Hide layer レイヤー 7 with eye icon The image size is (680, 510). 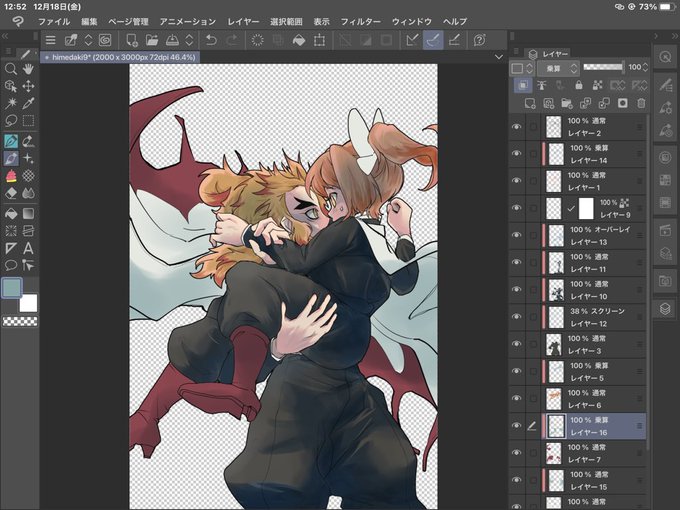click(x=516, y=453)
